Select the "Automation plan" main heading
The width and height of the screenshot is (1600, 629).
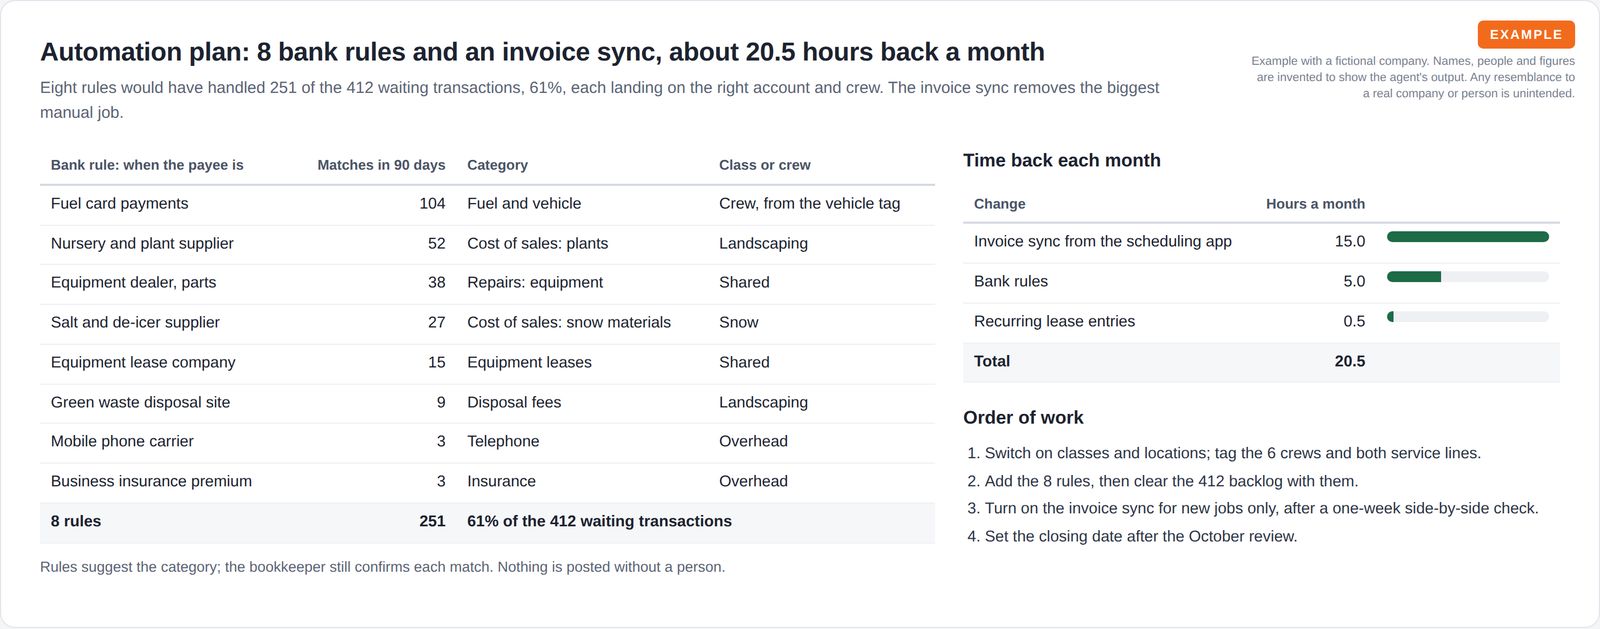tap(542, 52)
